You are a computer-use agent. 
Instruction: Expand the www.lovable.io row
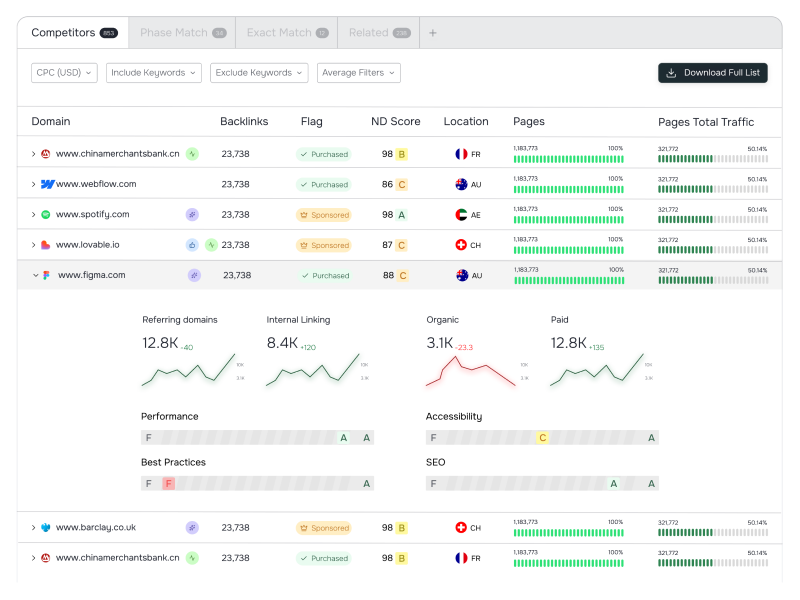(34, 245)
